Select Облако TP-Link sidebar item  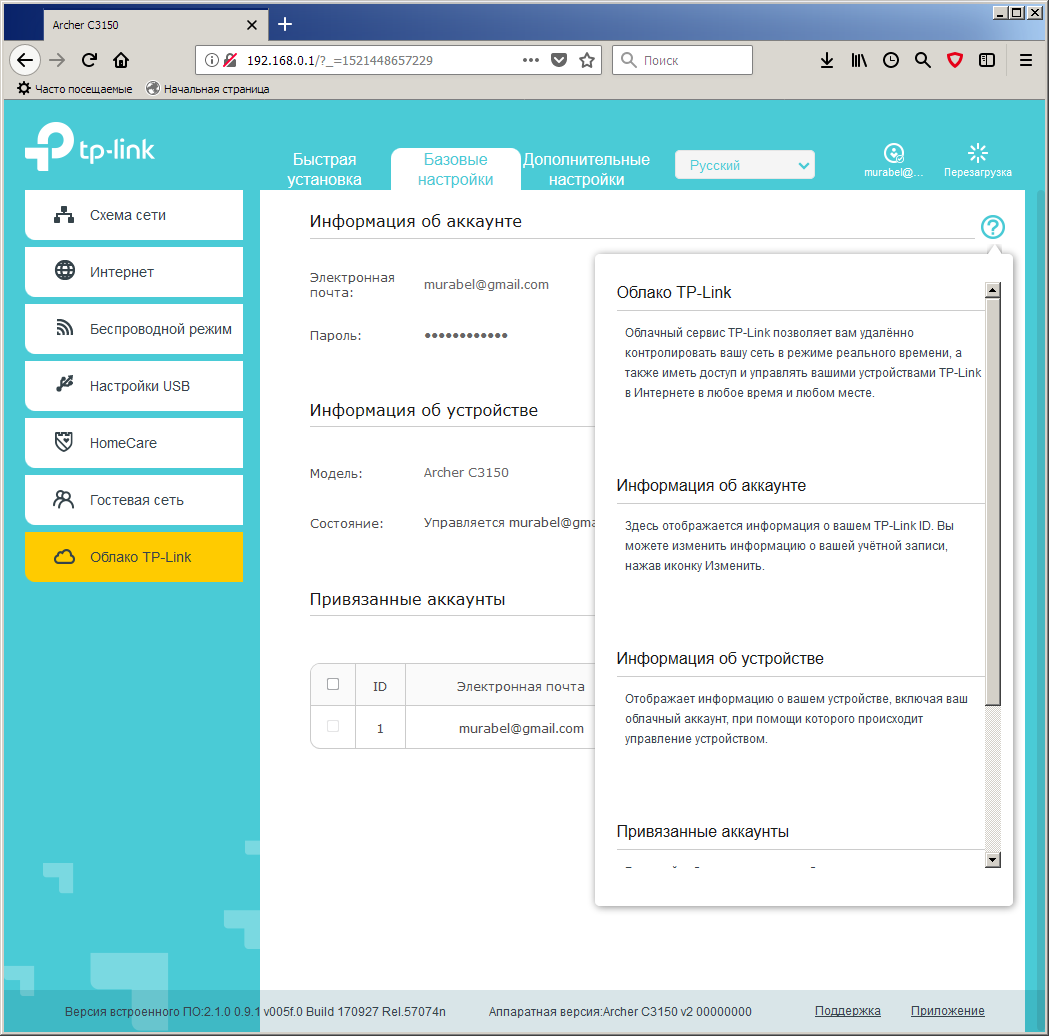(134, 557)
